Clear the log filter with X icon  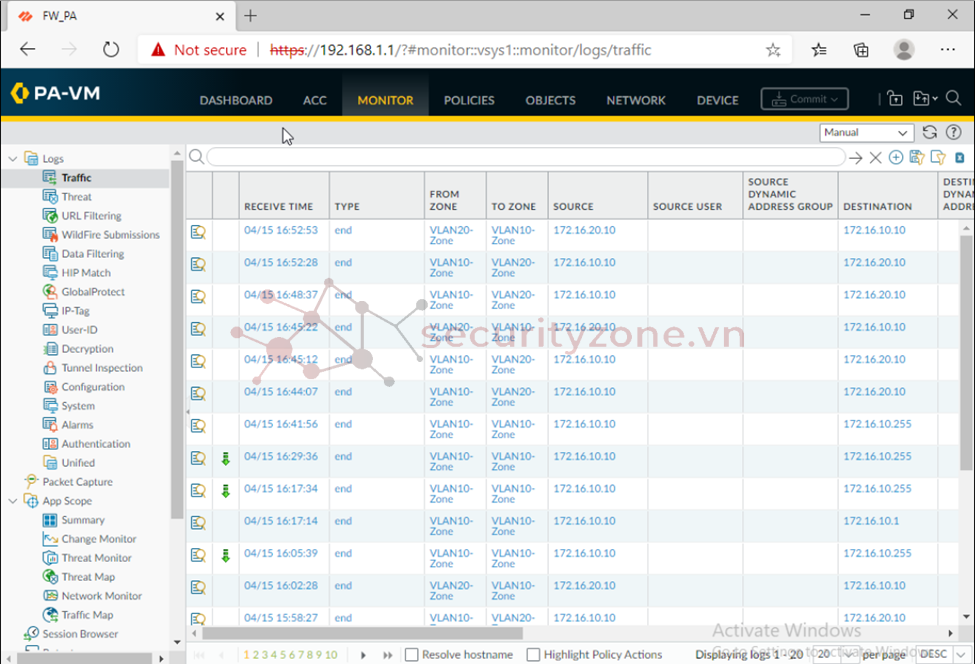(x=876, y=158)
